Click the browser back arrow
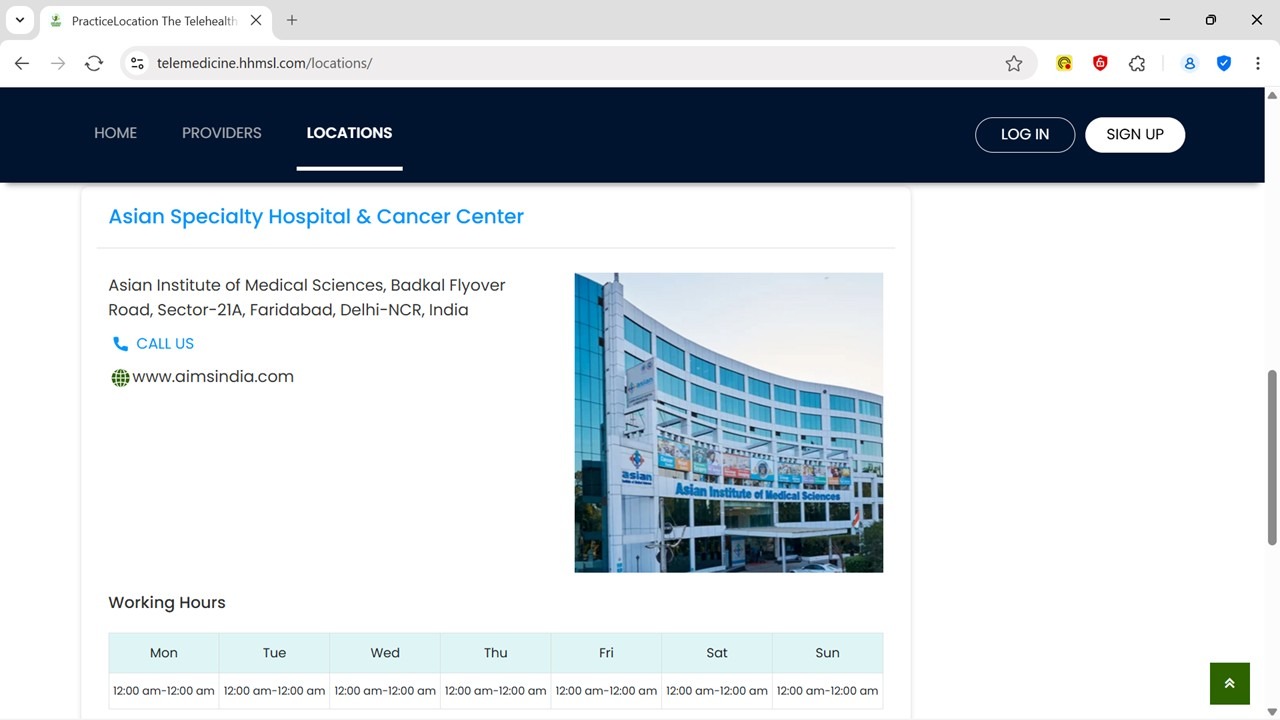 [x=22, y=63]
